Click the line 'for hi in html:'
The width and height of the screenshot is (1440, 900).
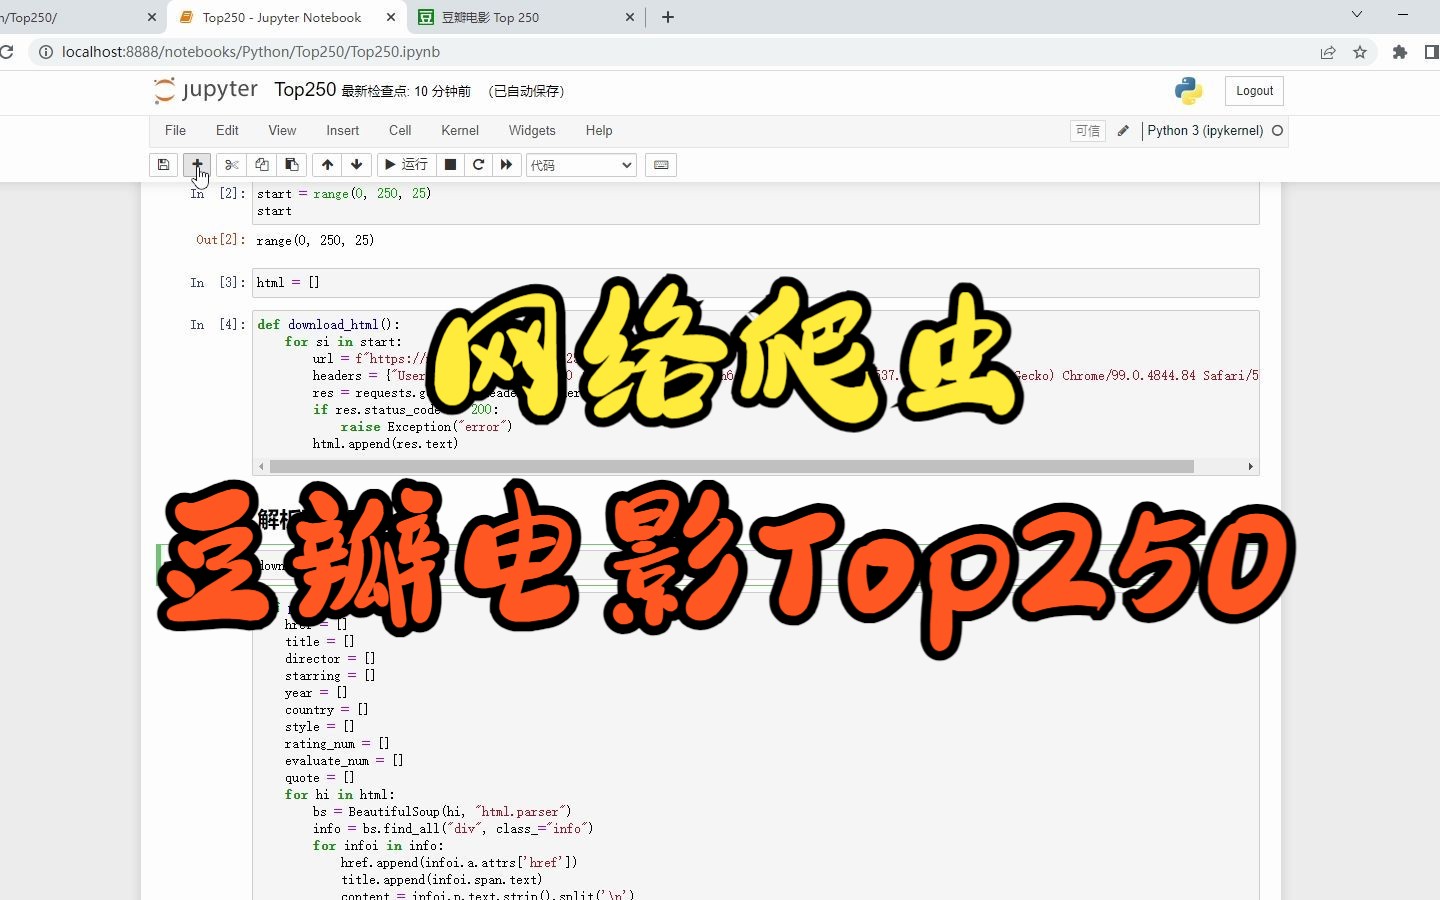[x=340, y=795]
